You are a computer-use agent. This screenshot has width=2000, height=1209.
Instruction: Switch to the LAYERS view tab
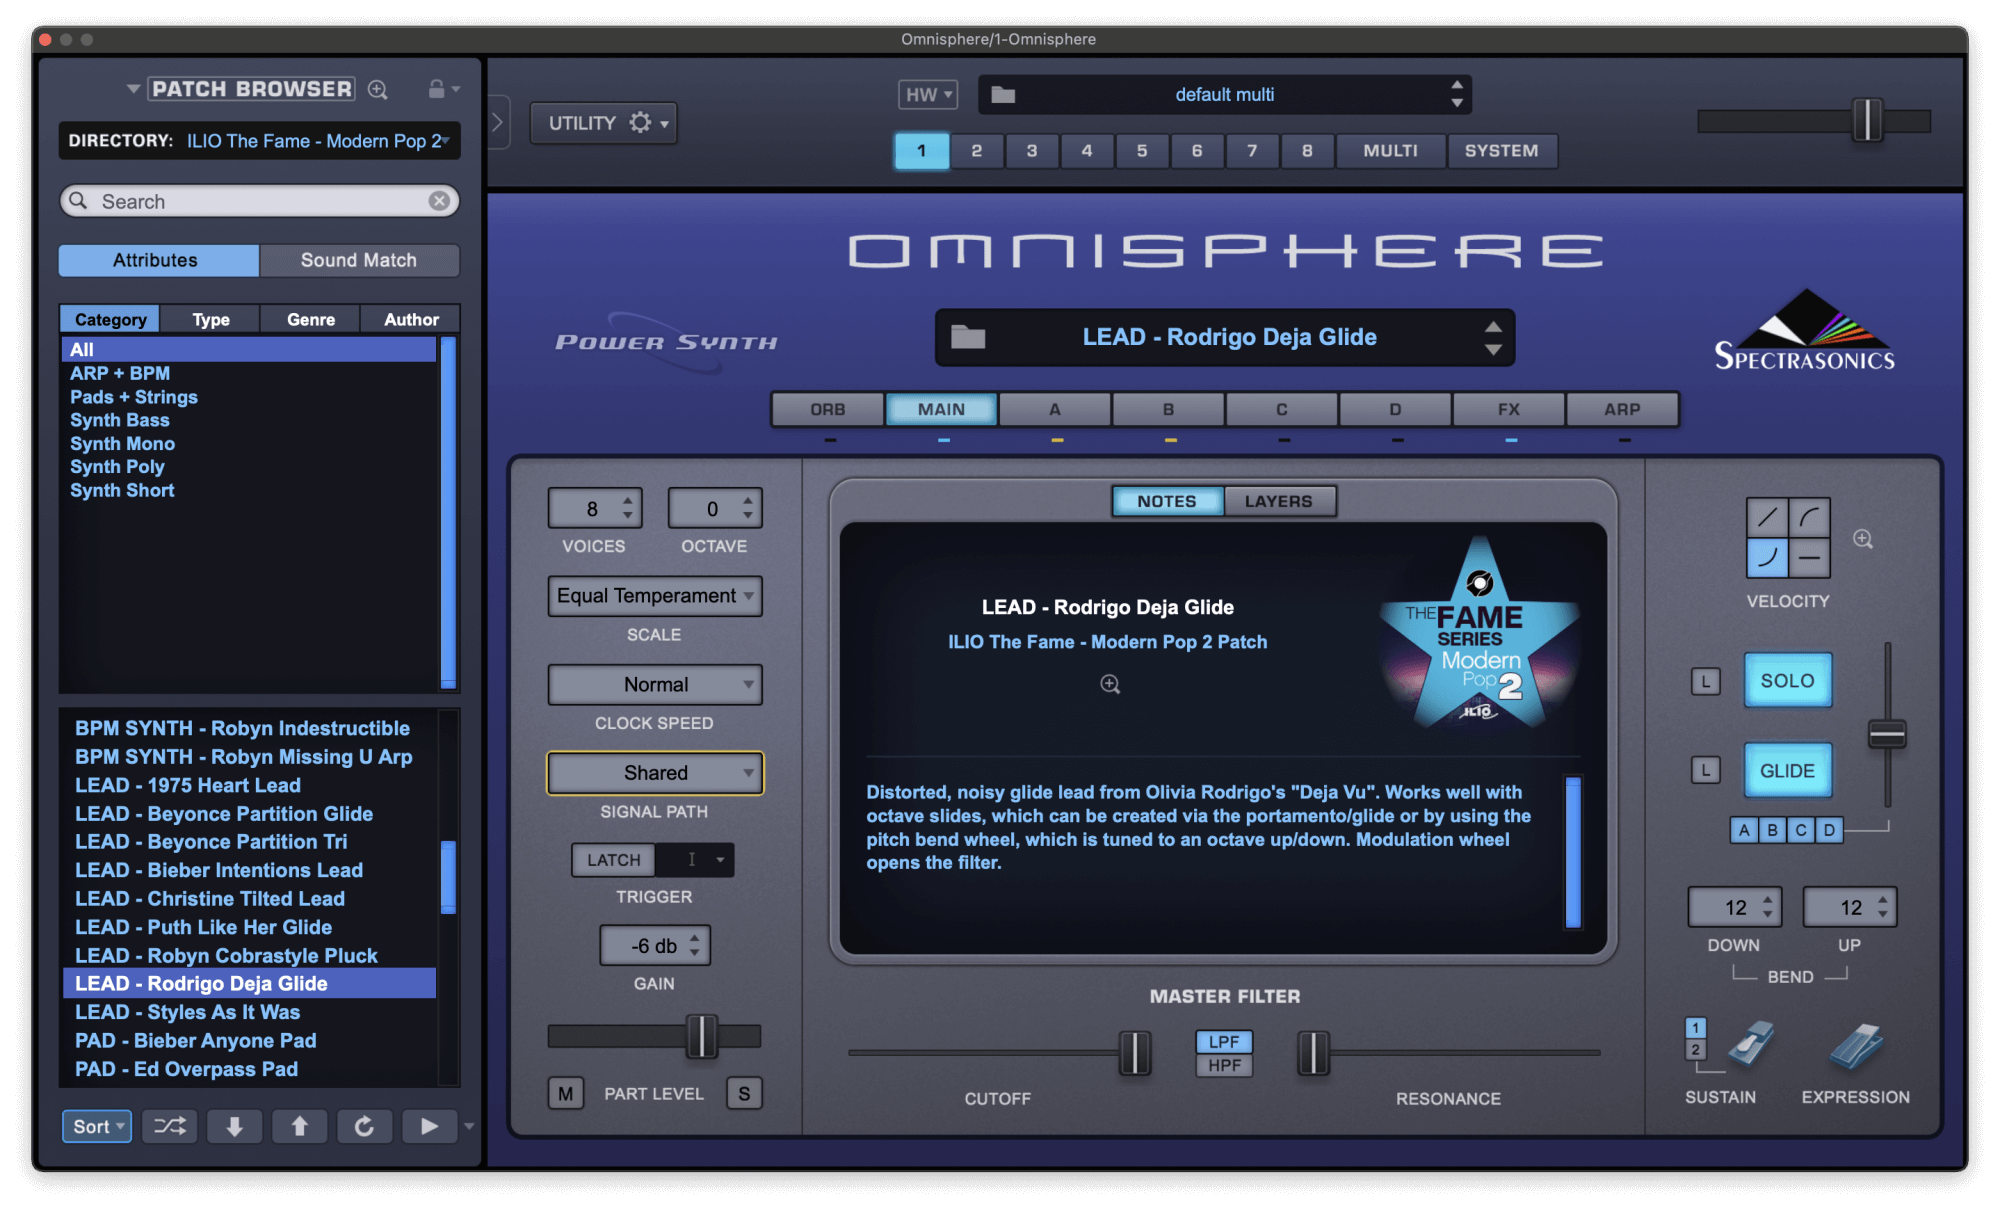click(x=1279, y=501)
